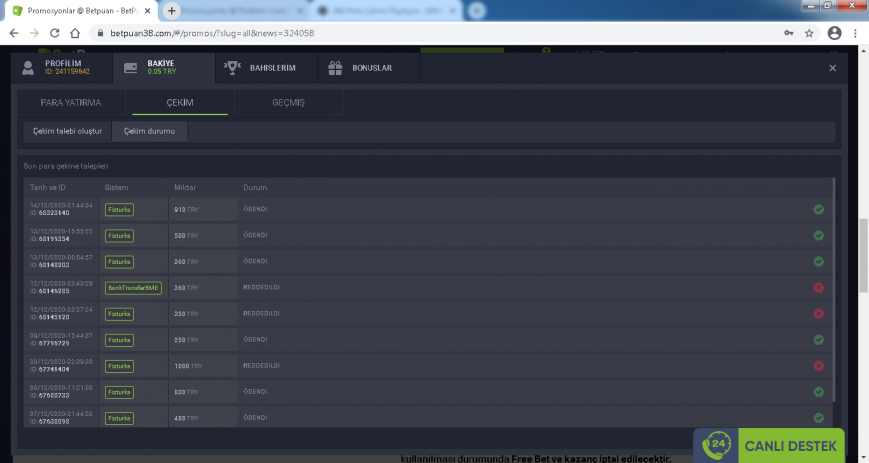Click the Son para çekme talepleri heading

(65, 166)
